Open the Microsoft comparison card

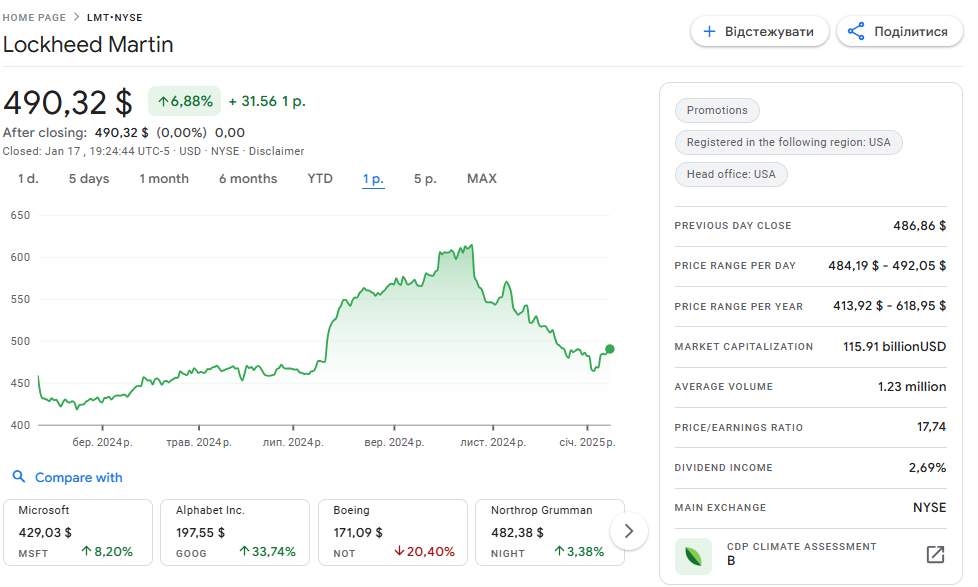point(78,532)
